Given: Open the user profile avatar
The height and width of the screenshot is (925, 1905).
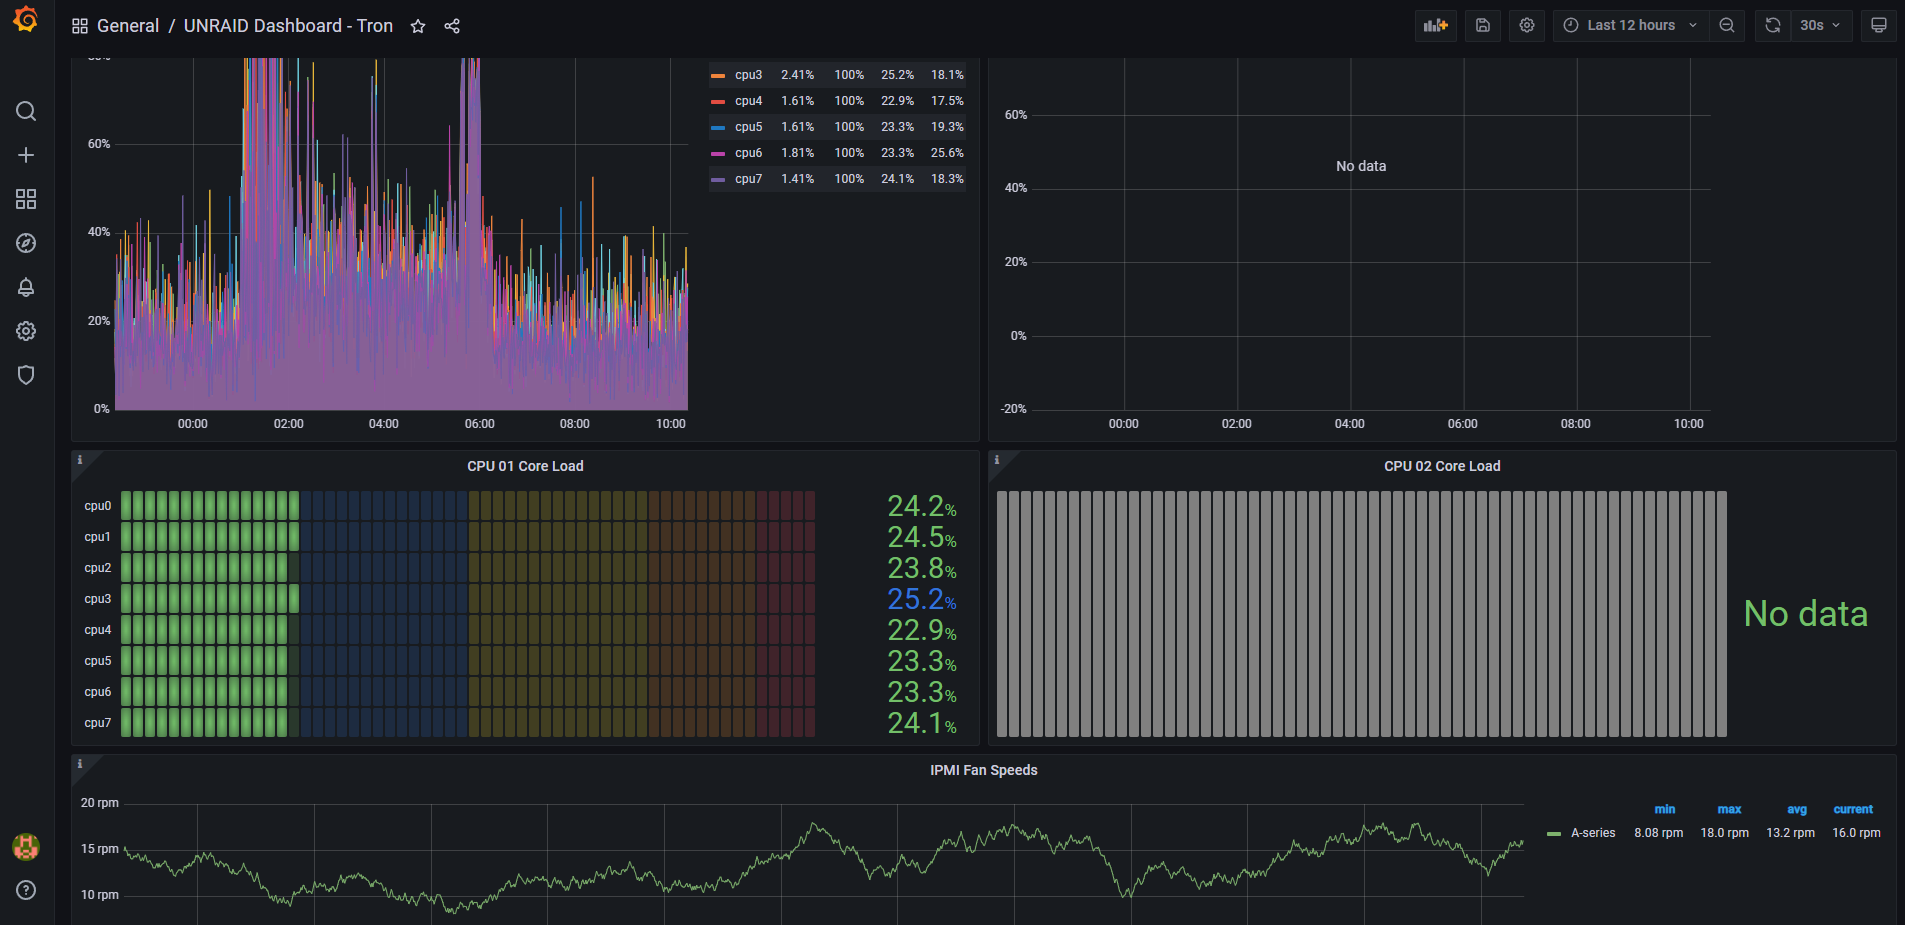Looking at the screenshot, I should click(x=26, y=847).
